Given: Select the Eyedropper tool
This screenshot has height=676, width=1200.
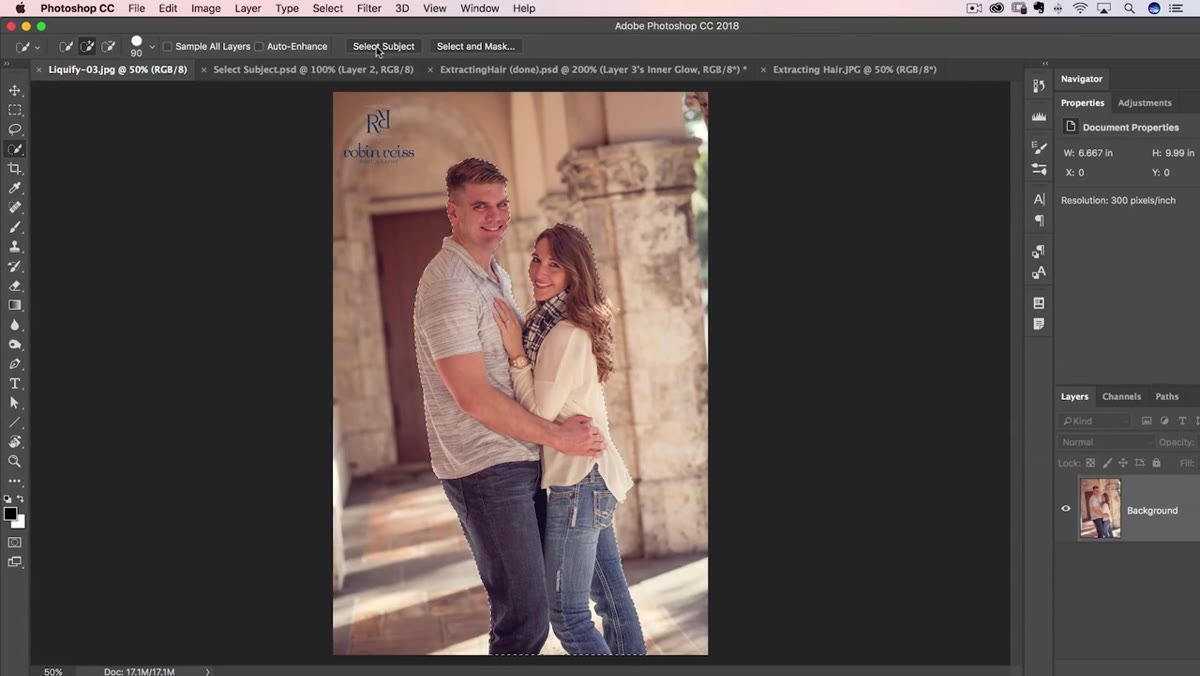Looking at the screenshot, I should pos(15,188).
